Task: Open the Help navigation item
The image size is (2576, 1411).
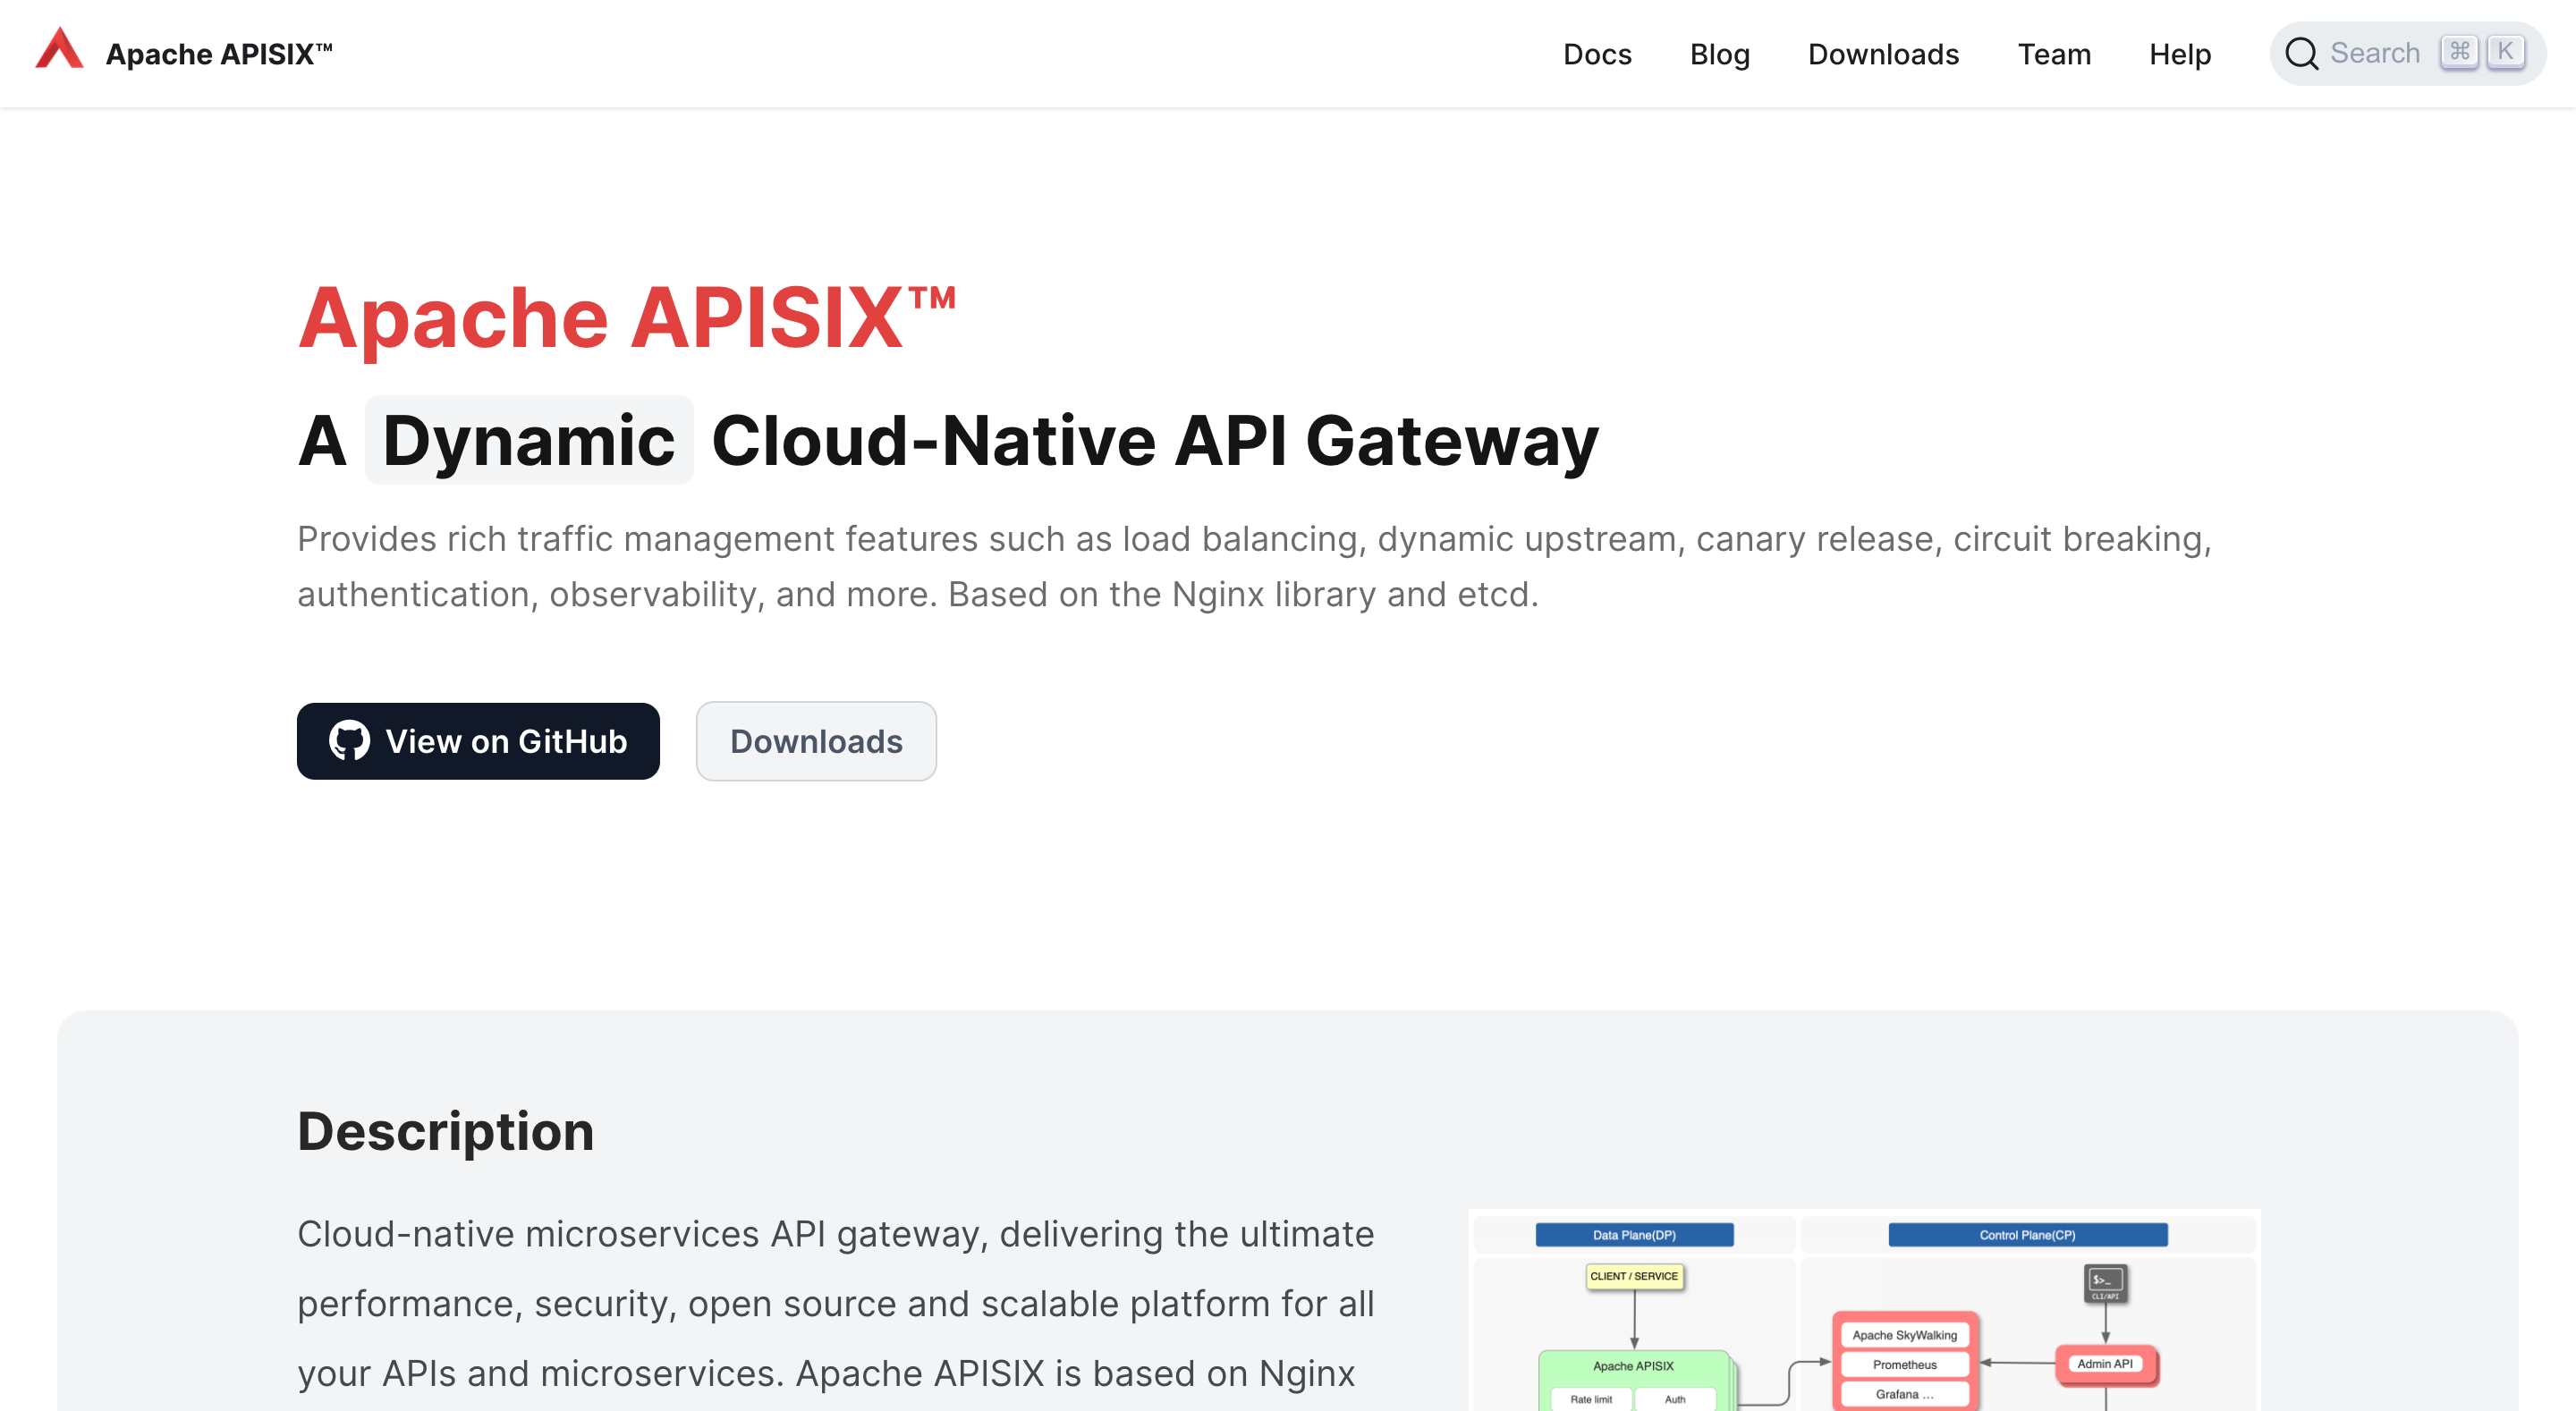Action: [x=2180, y=54]
